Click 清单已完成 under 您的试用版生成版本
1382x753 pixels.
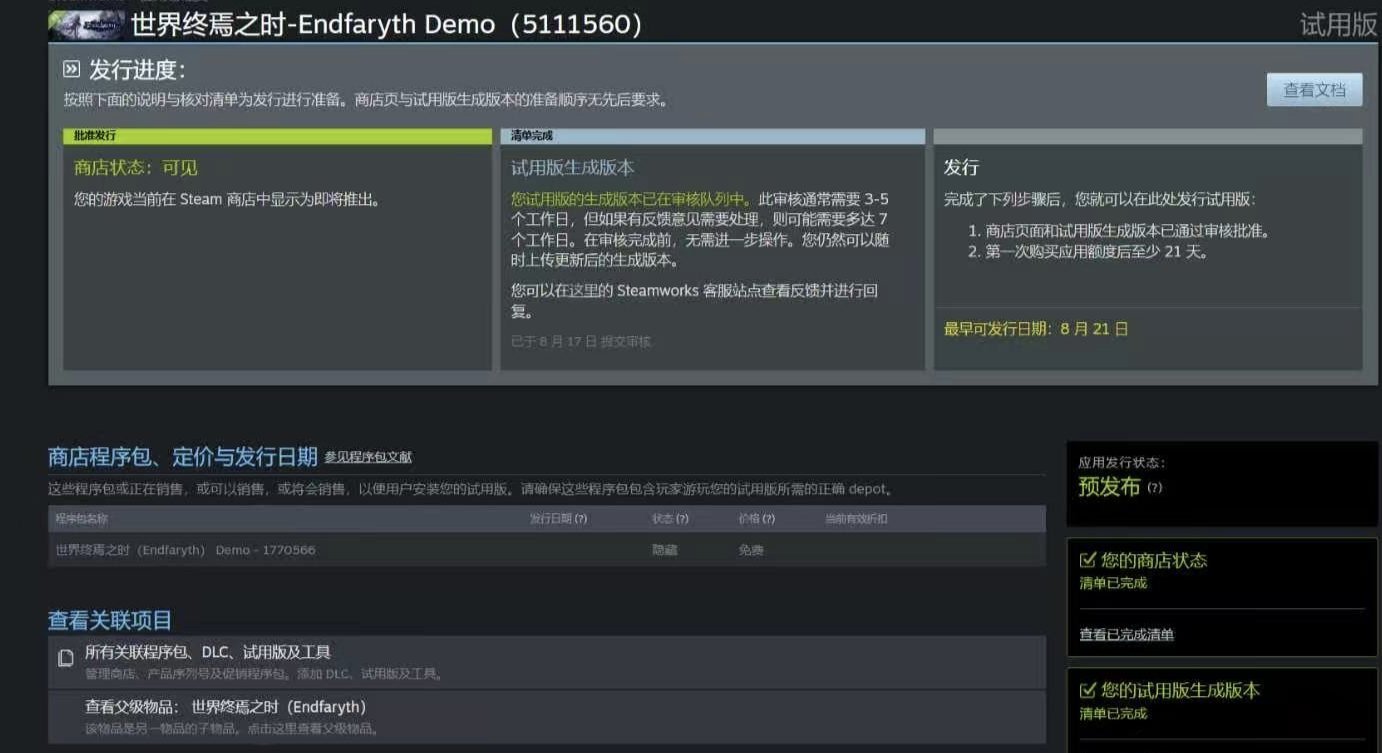(x=1113, y=714)
